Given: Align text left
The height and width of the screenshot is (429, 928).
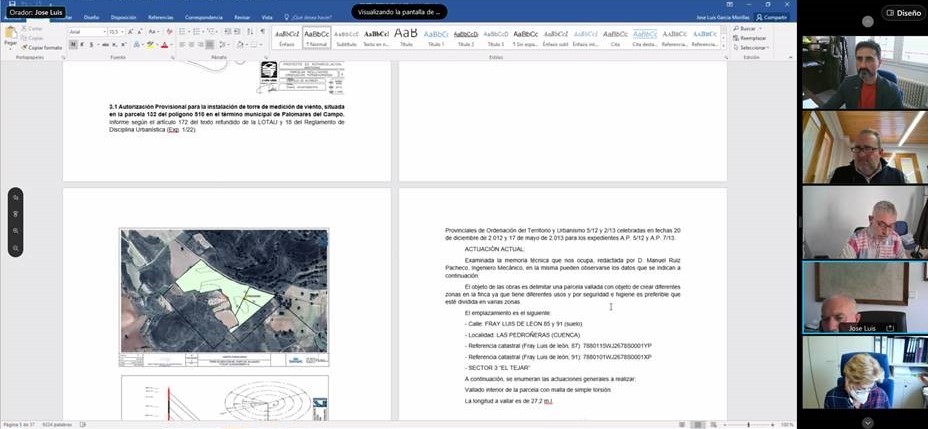Looking at the screenshot, I should point(183,45).
